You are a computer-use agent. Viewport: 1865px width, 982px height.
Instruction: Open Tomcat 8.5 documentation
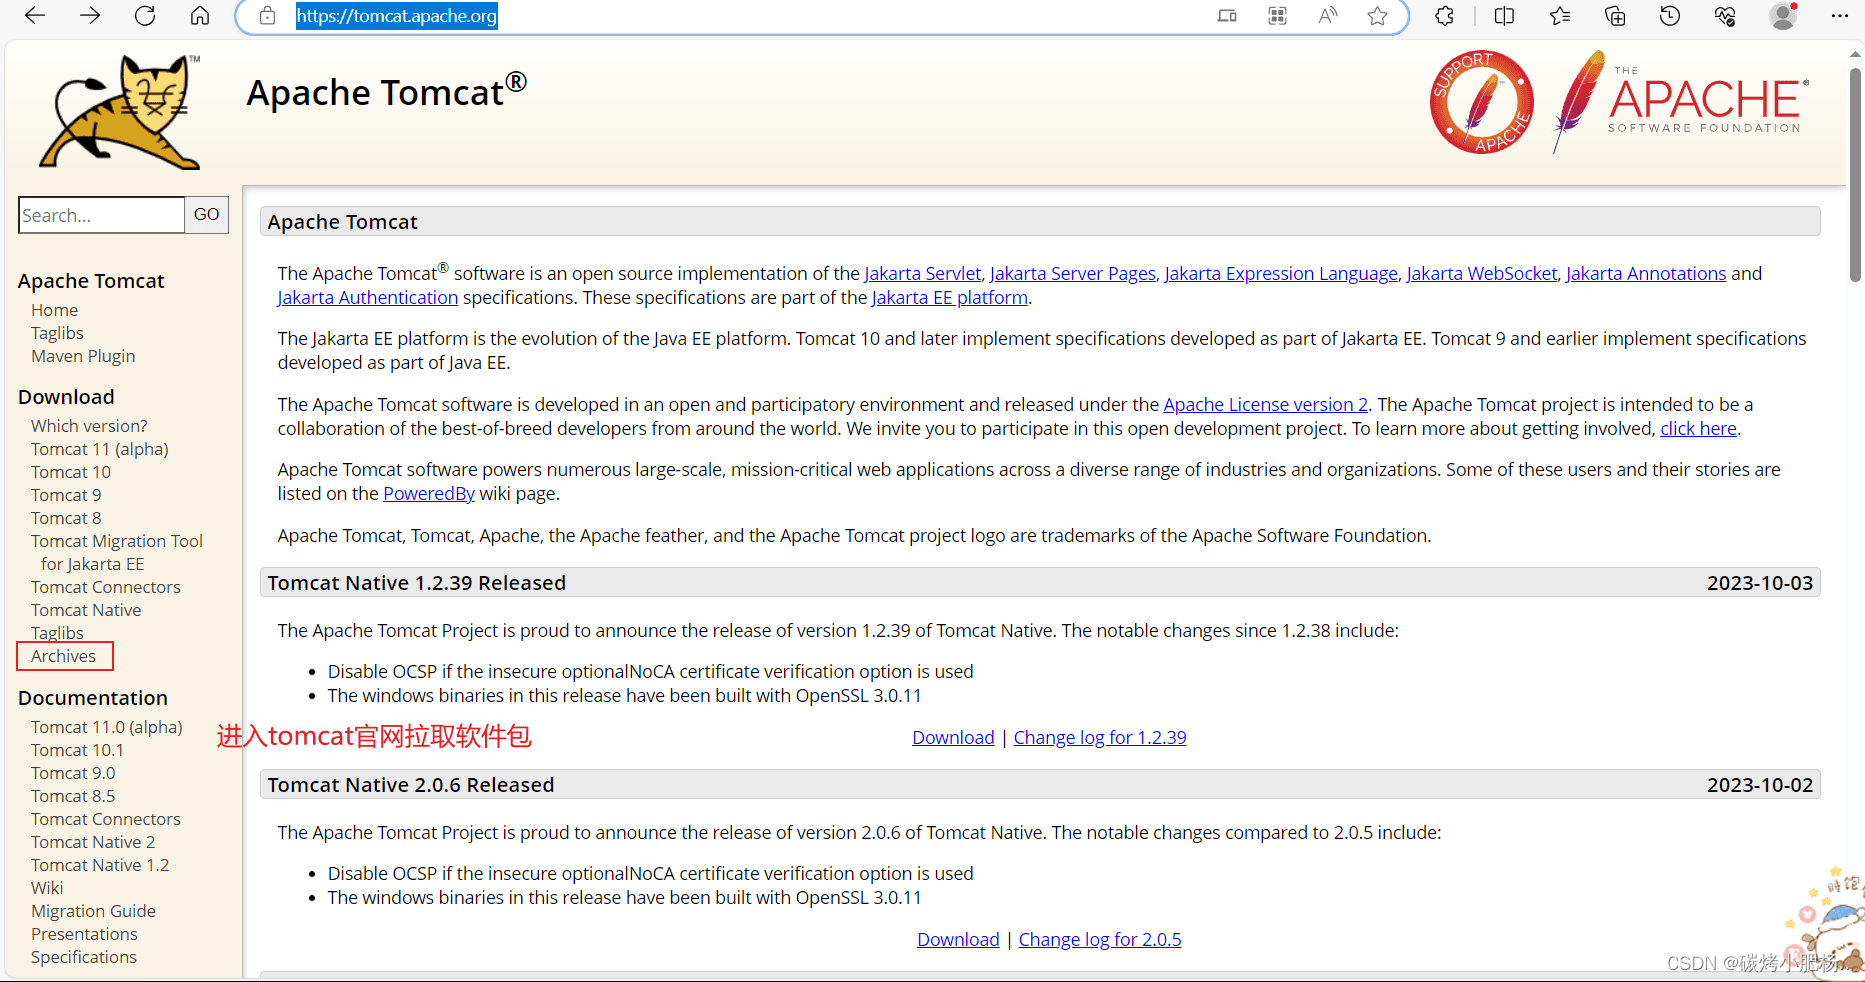[73, 796]
